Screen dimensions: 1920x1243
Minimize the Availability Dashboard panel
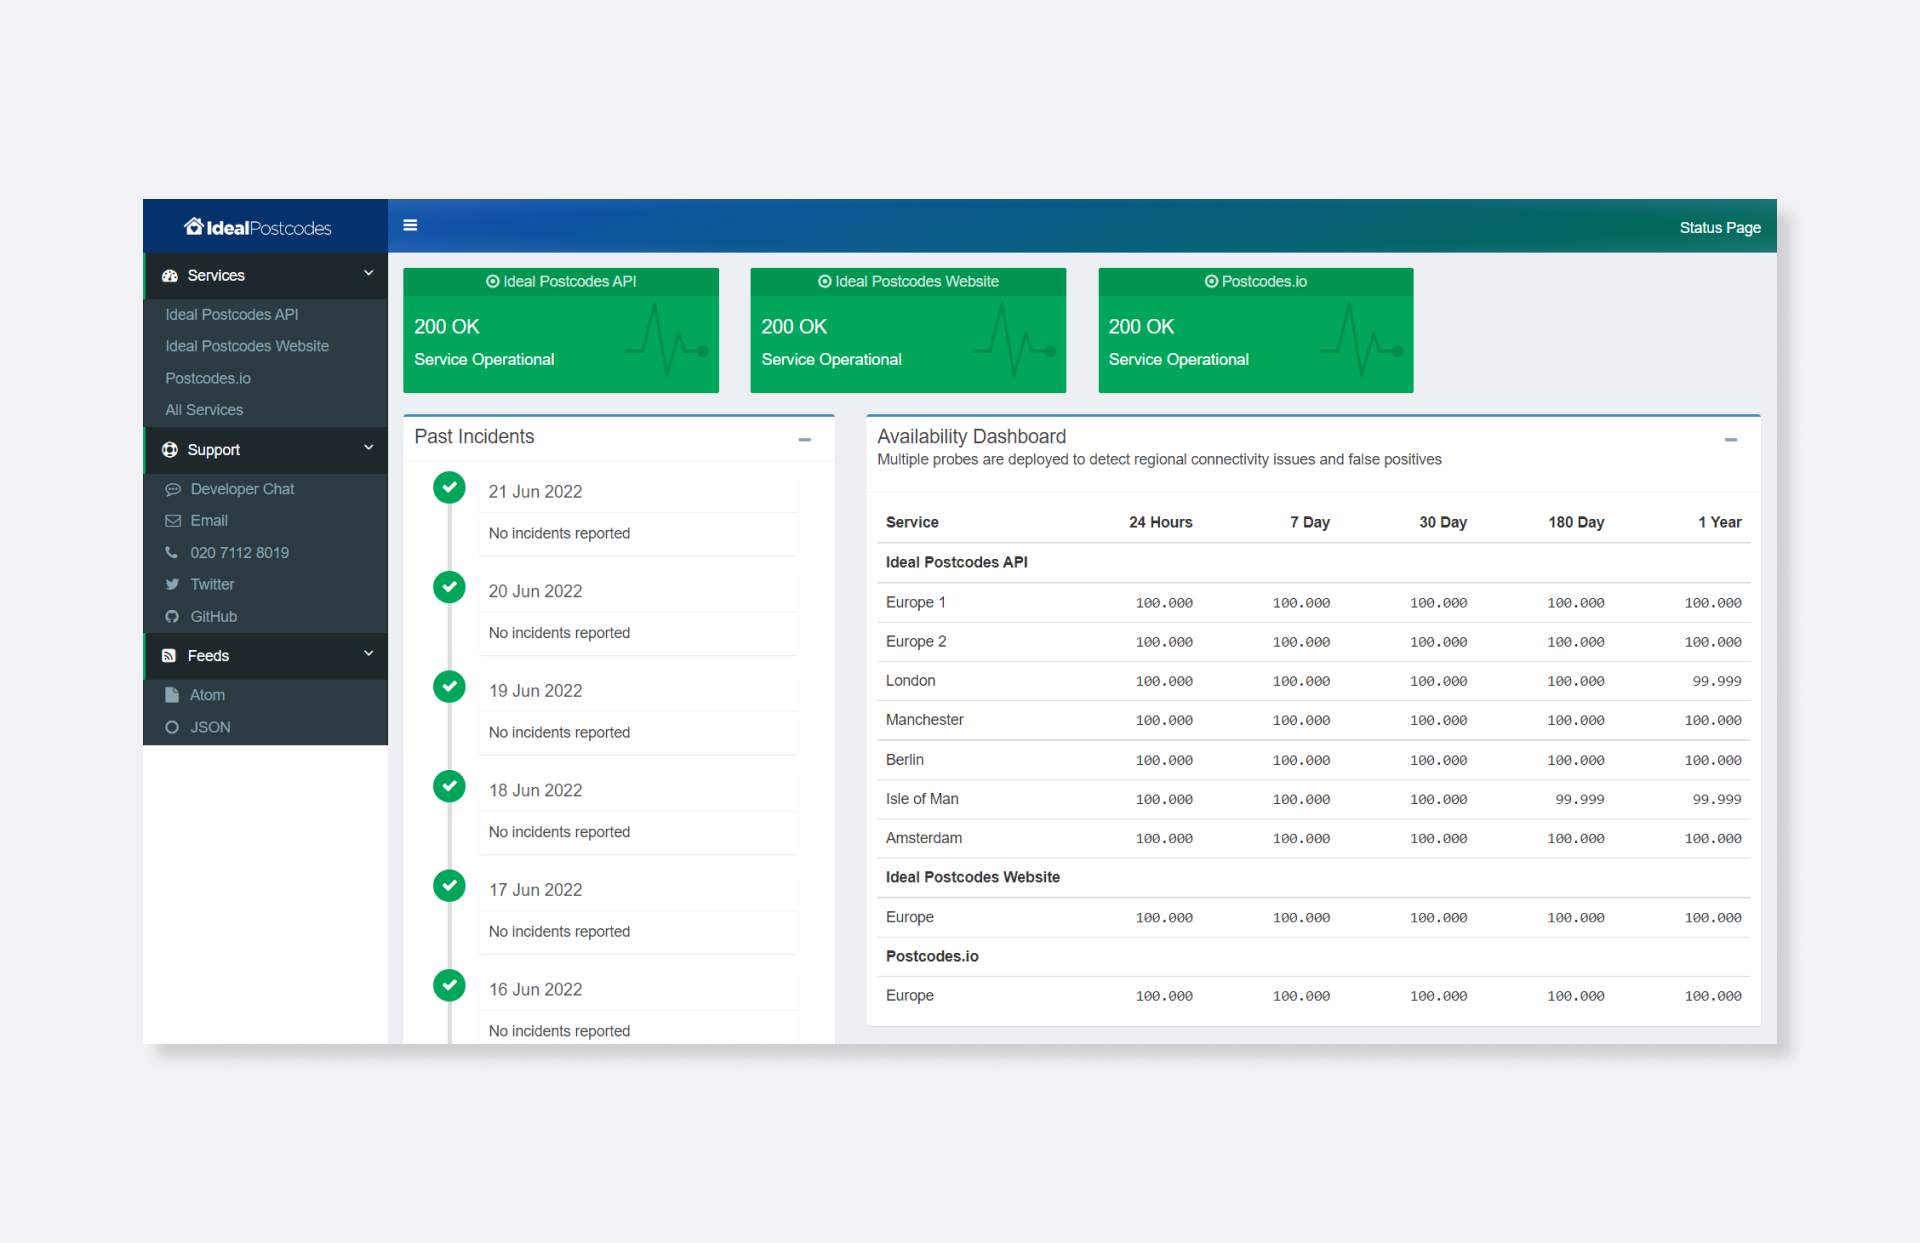(1730, 439)
